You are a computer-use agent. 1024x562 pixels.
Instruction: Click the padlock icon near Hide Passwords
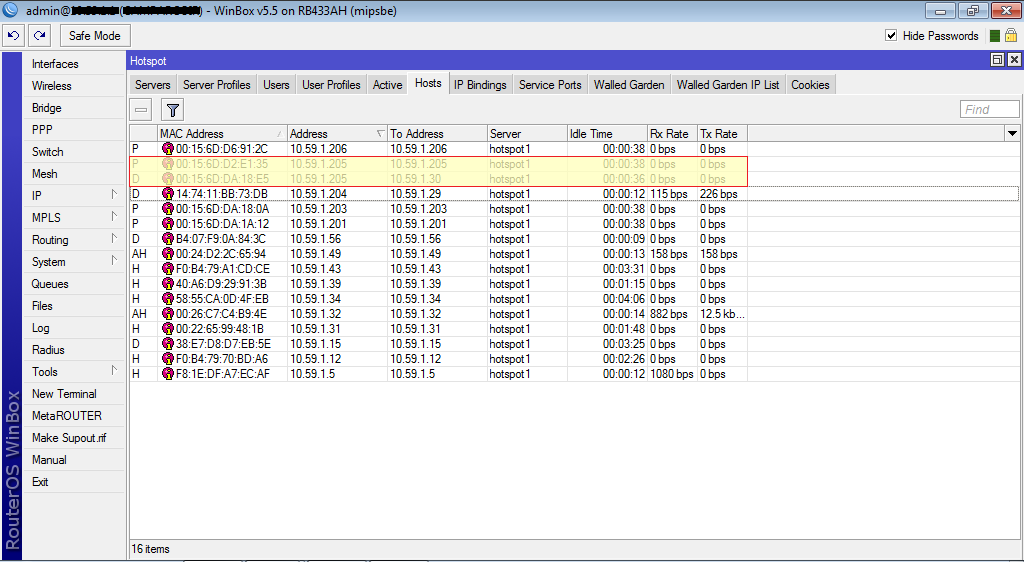point(1011,35)
